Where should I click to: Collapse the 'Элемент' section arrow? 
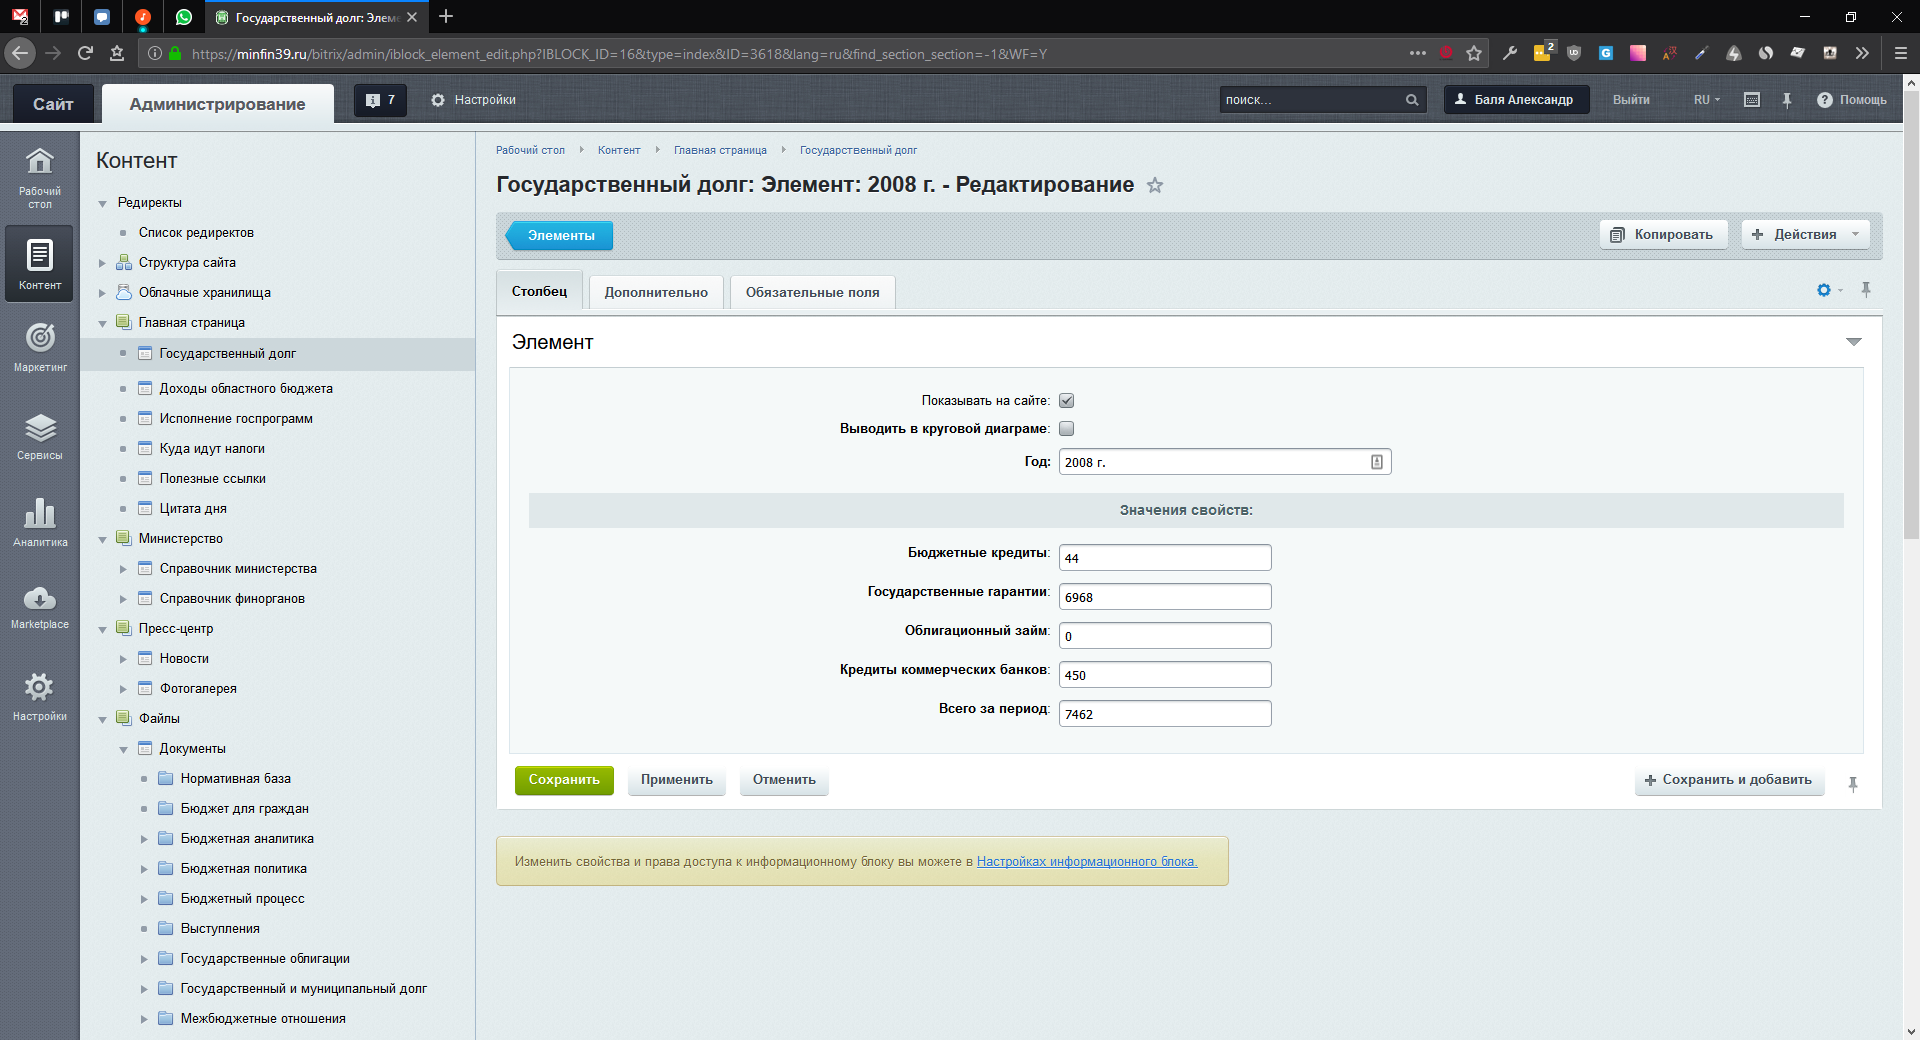point(1853,342)
